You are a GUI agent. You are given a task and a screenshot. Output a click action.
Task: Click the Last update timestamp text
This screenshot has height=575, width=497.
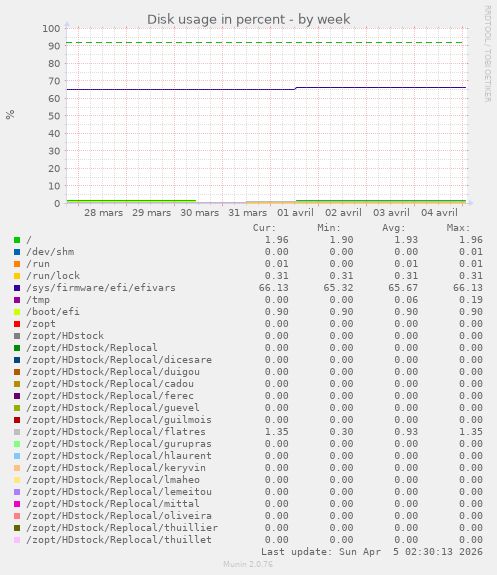coord(372,552)
